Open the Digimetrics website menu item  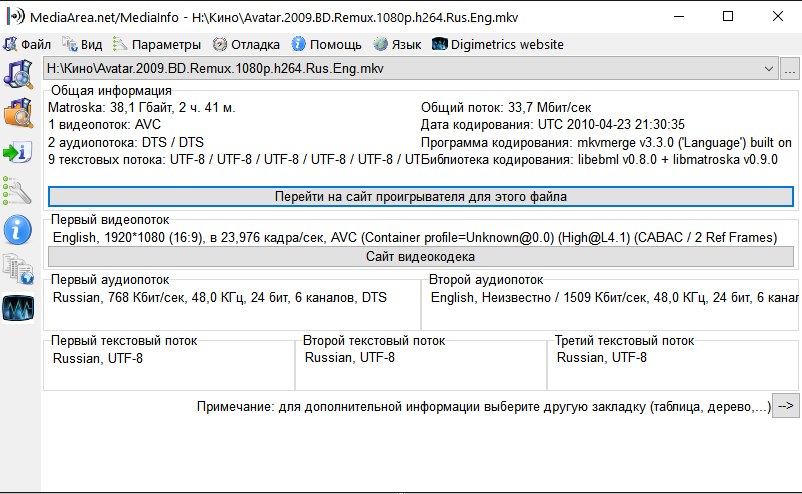498,44
